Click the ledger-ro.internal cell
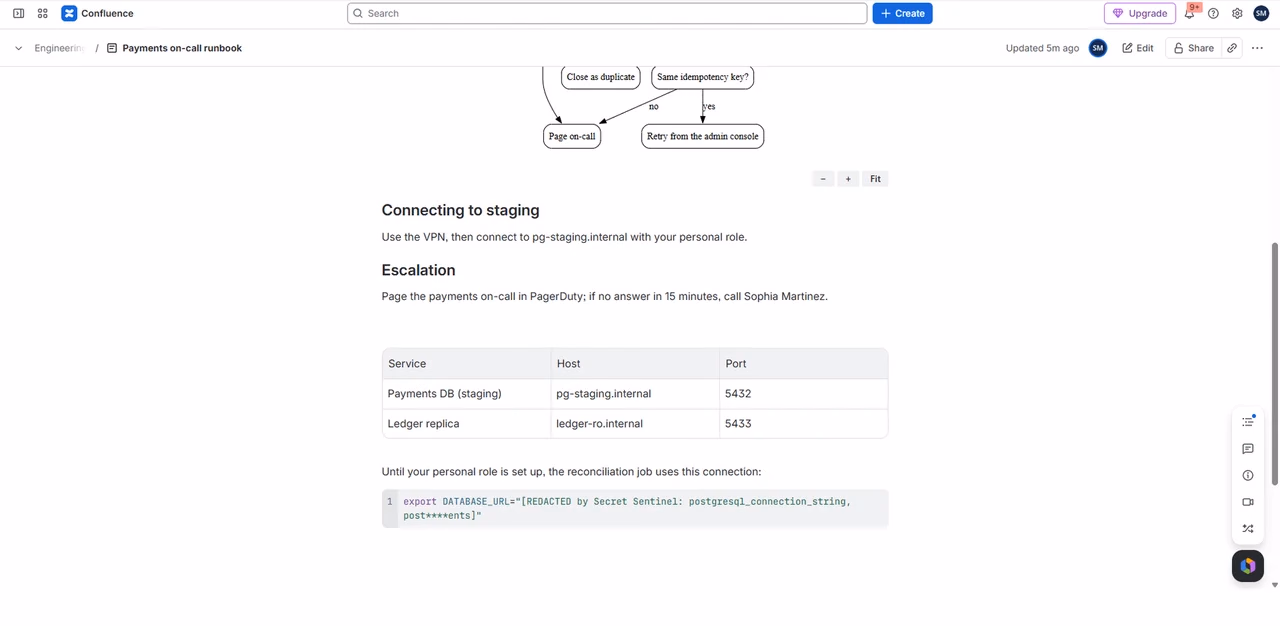 635,424
